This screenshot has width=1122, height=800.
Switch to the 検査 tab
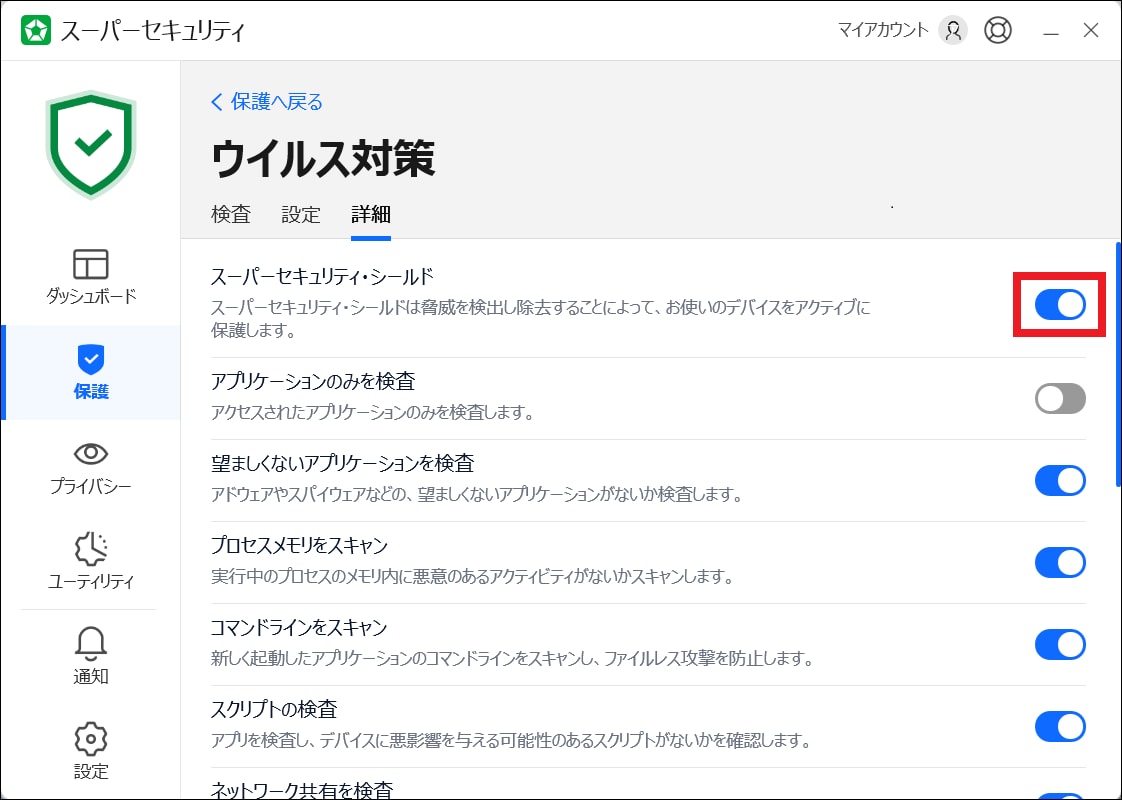231,214
